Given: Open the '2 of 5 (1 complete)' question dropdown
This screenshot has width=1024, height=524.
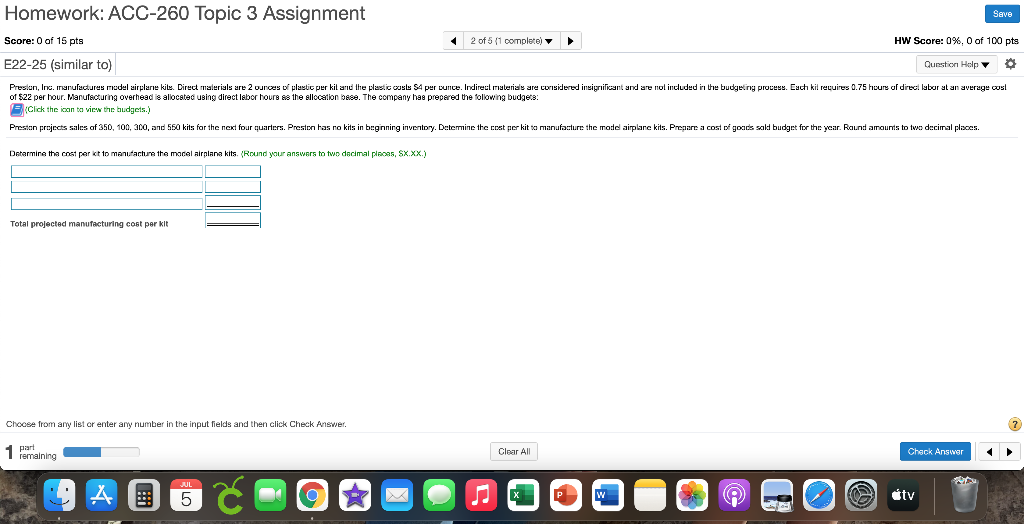Looking at the screenshot, I should 511,41.
